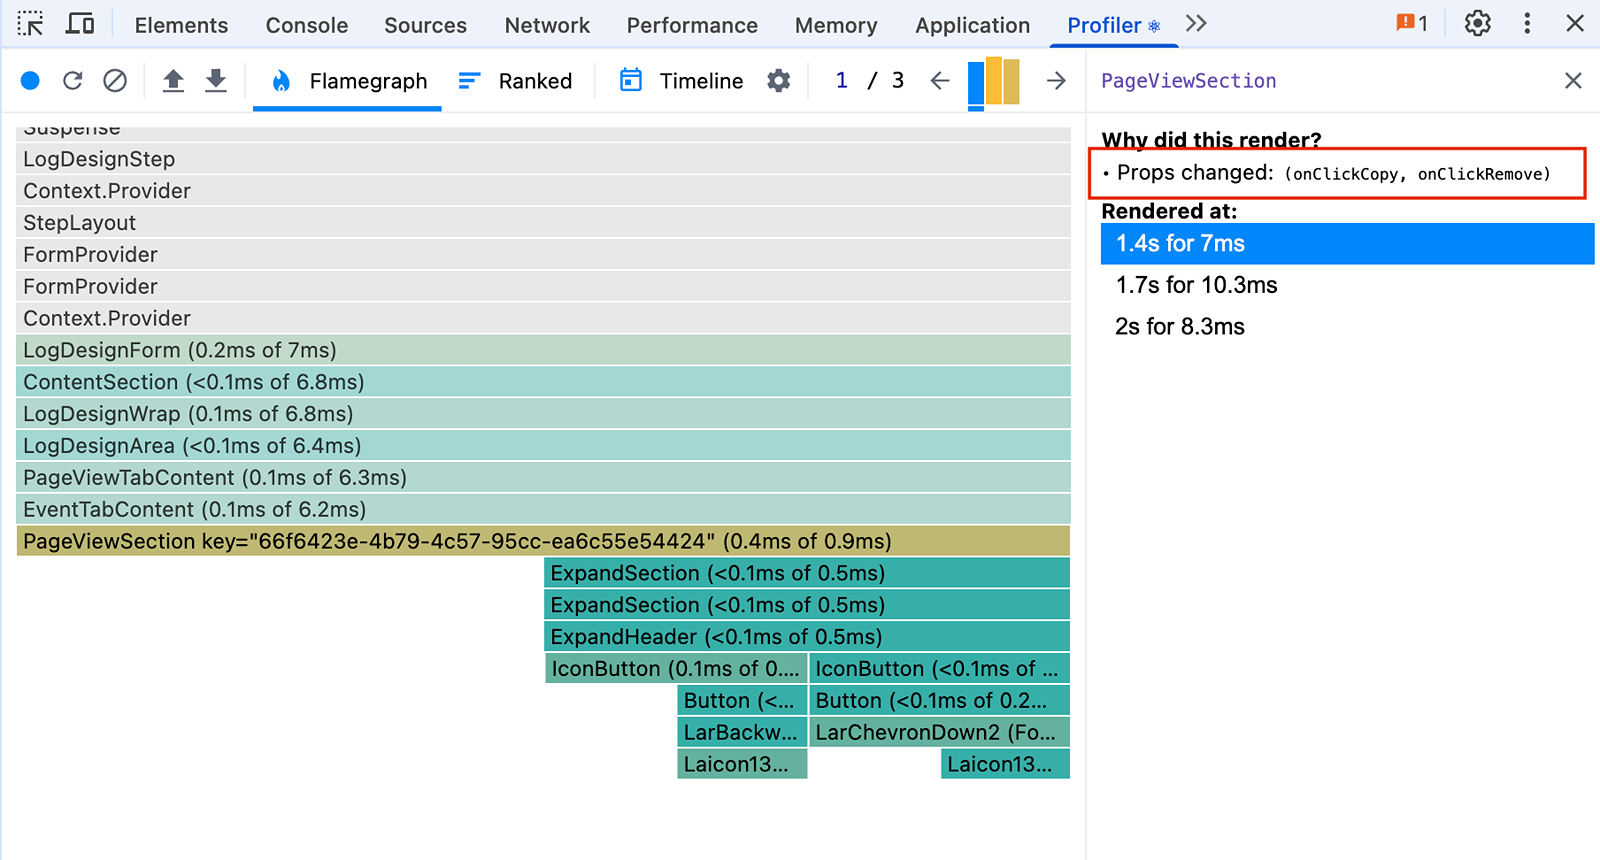Viewport: 1600px width, 860px height.
Task: Select the LarBackw... flamegraph bar
Action: (742, 733)
